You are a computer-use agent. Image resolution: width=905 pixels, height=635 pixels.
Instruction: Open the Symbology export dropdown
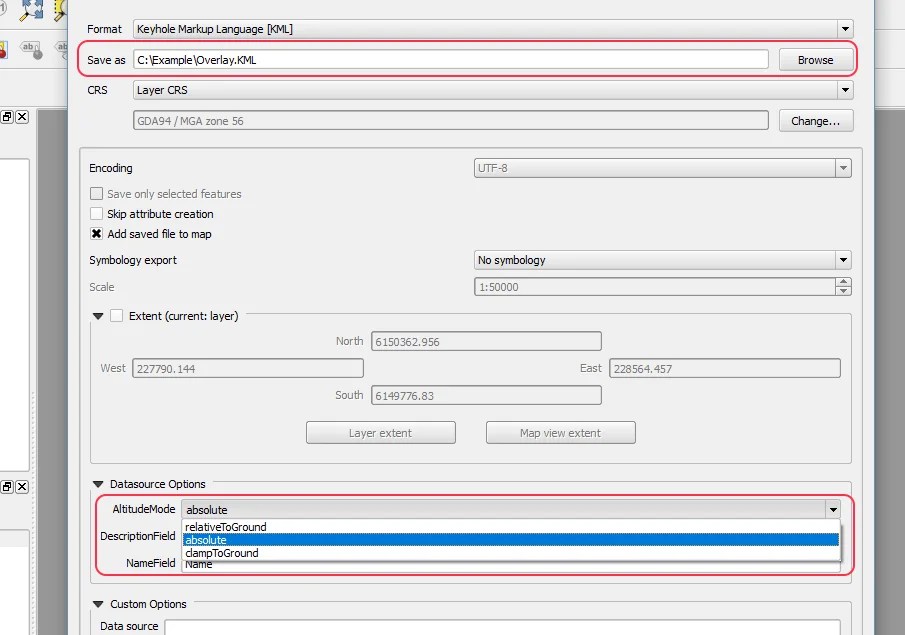coord(844,260)
